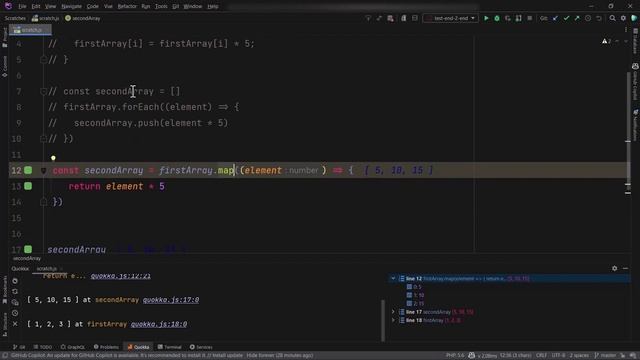The height and width of the screenshot is (360, 640).
Task: Show Git history via the clock icon
Action: [x=588, y=18]
